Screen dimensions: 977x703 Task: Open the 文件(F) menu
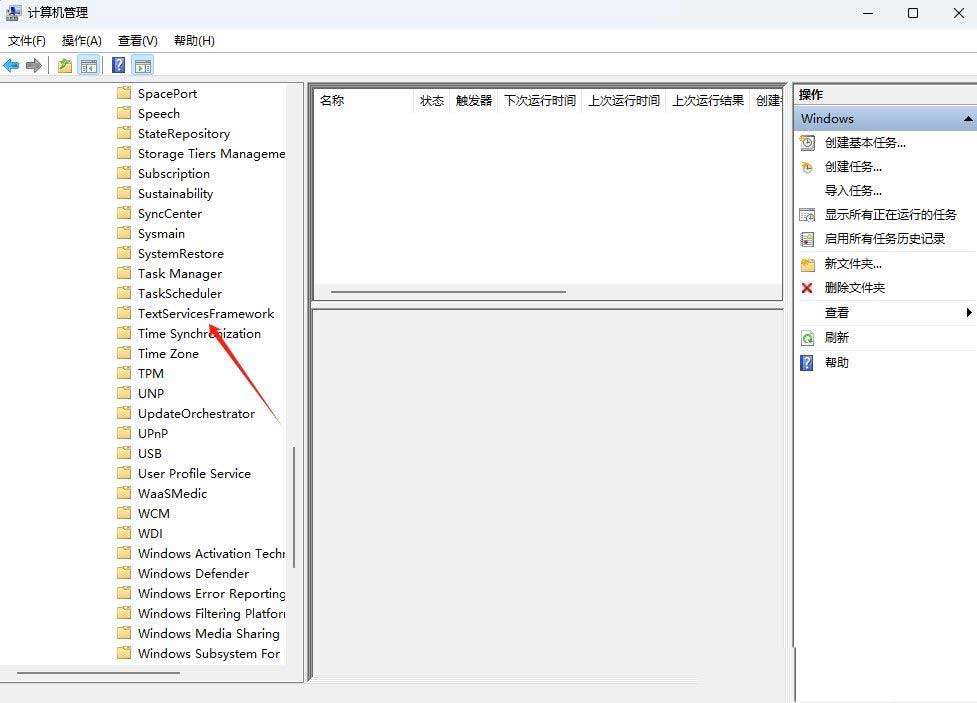click(x=27, y=41)
